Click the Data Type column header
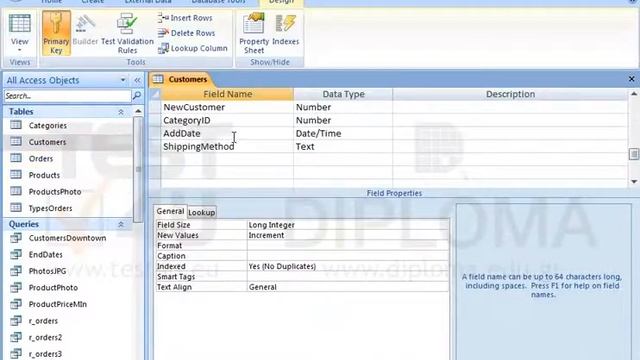The height and width of the screenshot is (360, 640). click(x=343, y=94)
